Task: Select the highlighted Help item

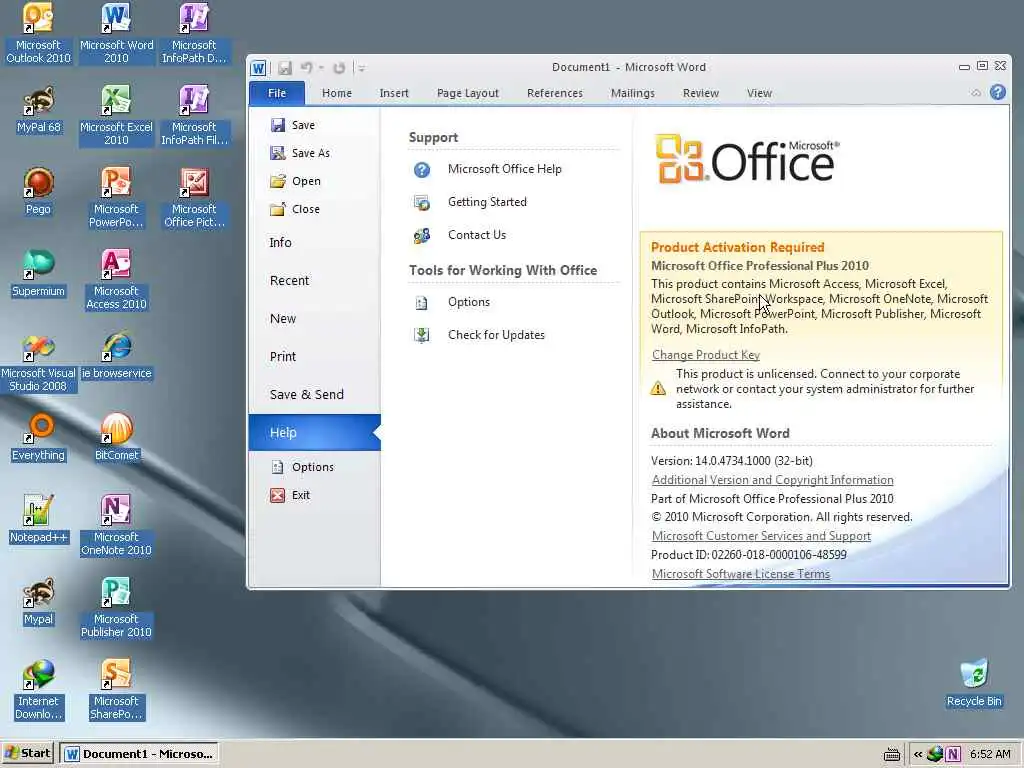Action: click(x=314, y=432)
